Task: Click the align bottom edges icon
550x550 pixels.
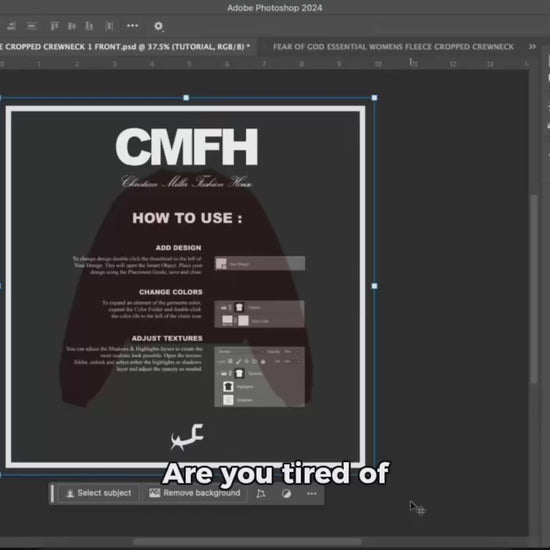Action: coord(11,26)
